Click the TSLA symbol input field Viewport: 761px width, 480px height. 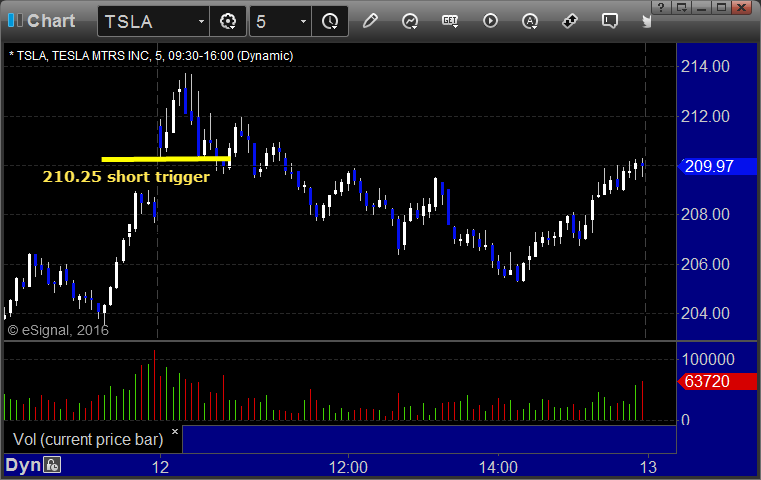point(153,21)
